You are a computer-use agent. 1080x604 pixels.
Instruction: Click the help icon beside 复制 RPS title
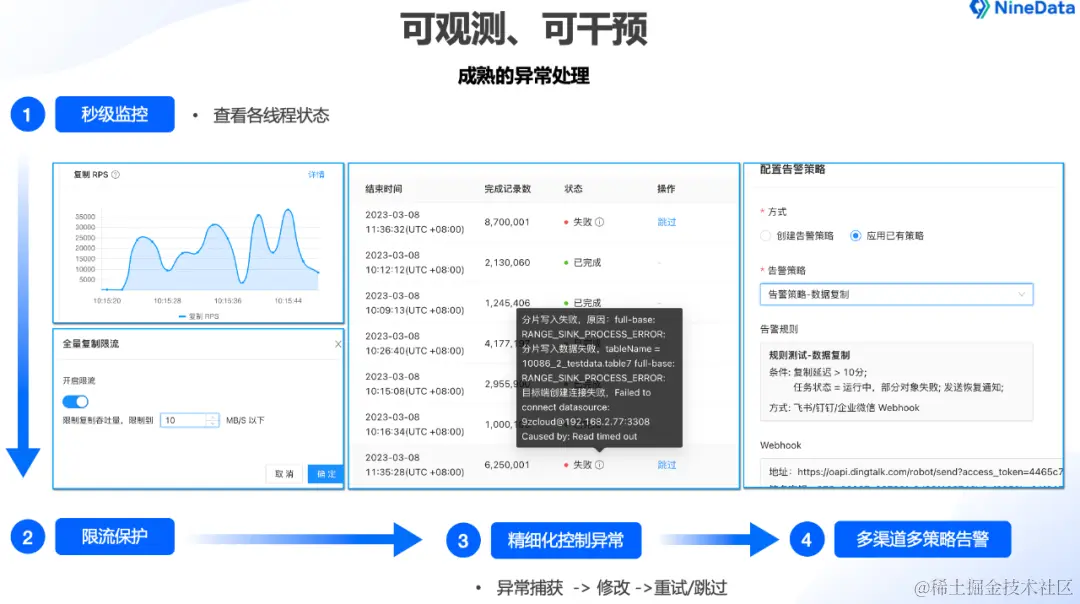tap(113, 173)
